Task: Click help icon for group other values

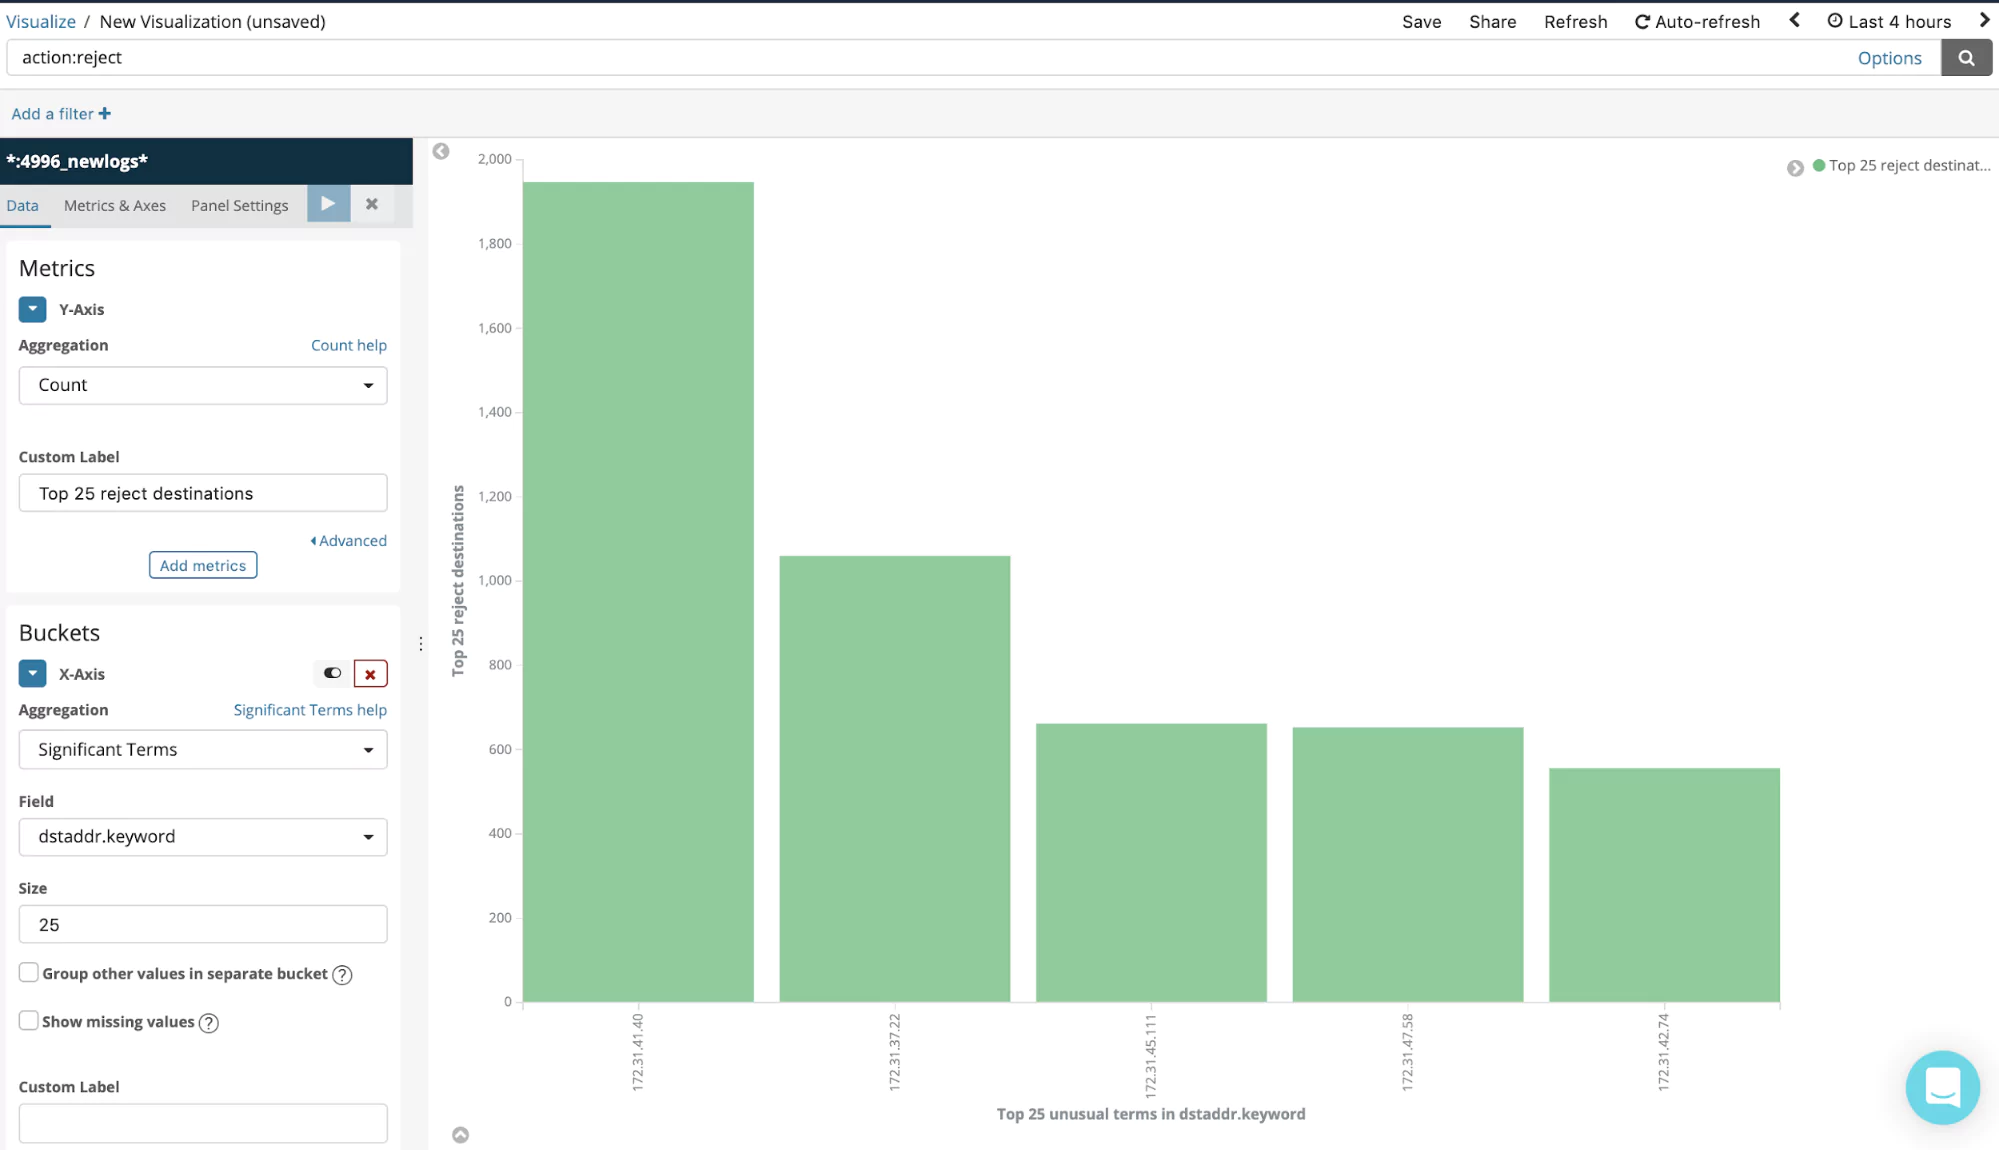Action: pyautogui.click(x=342, y=975)
